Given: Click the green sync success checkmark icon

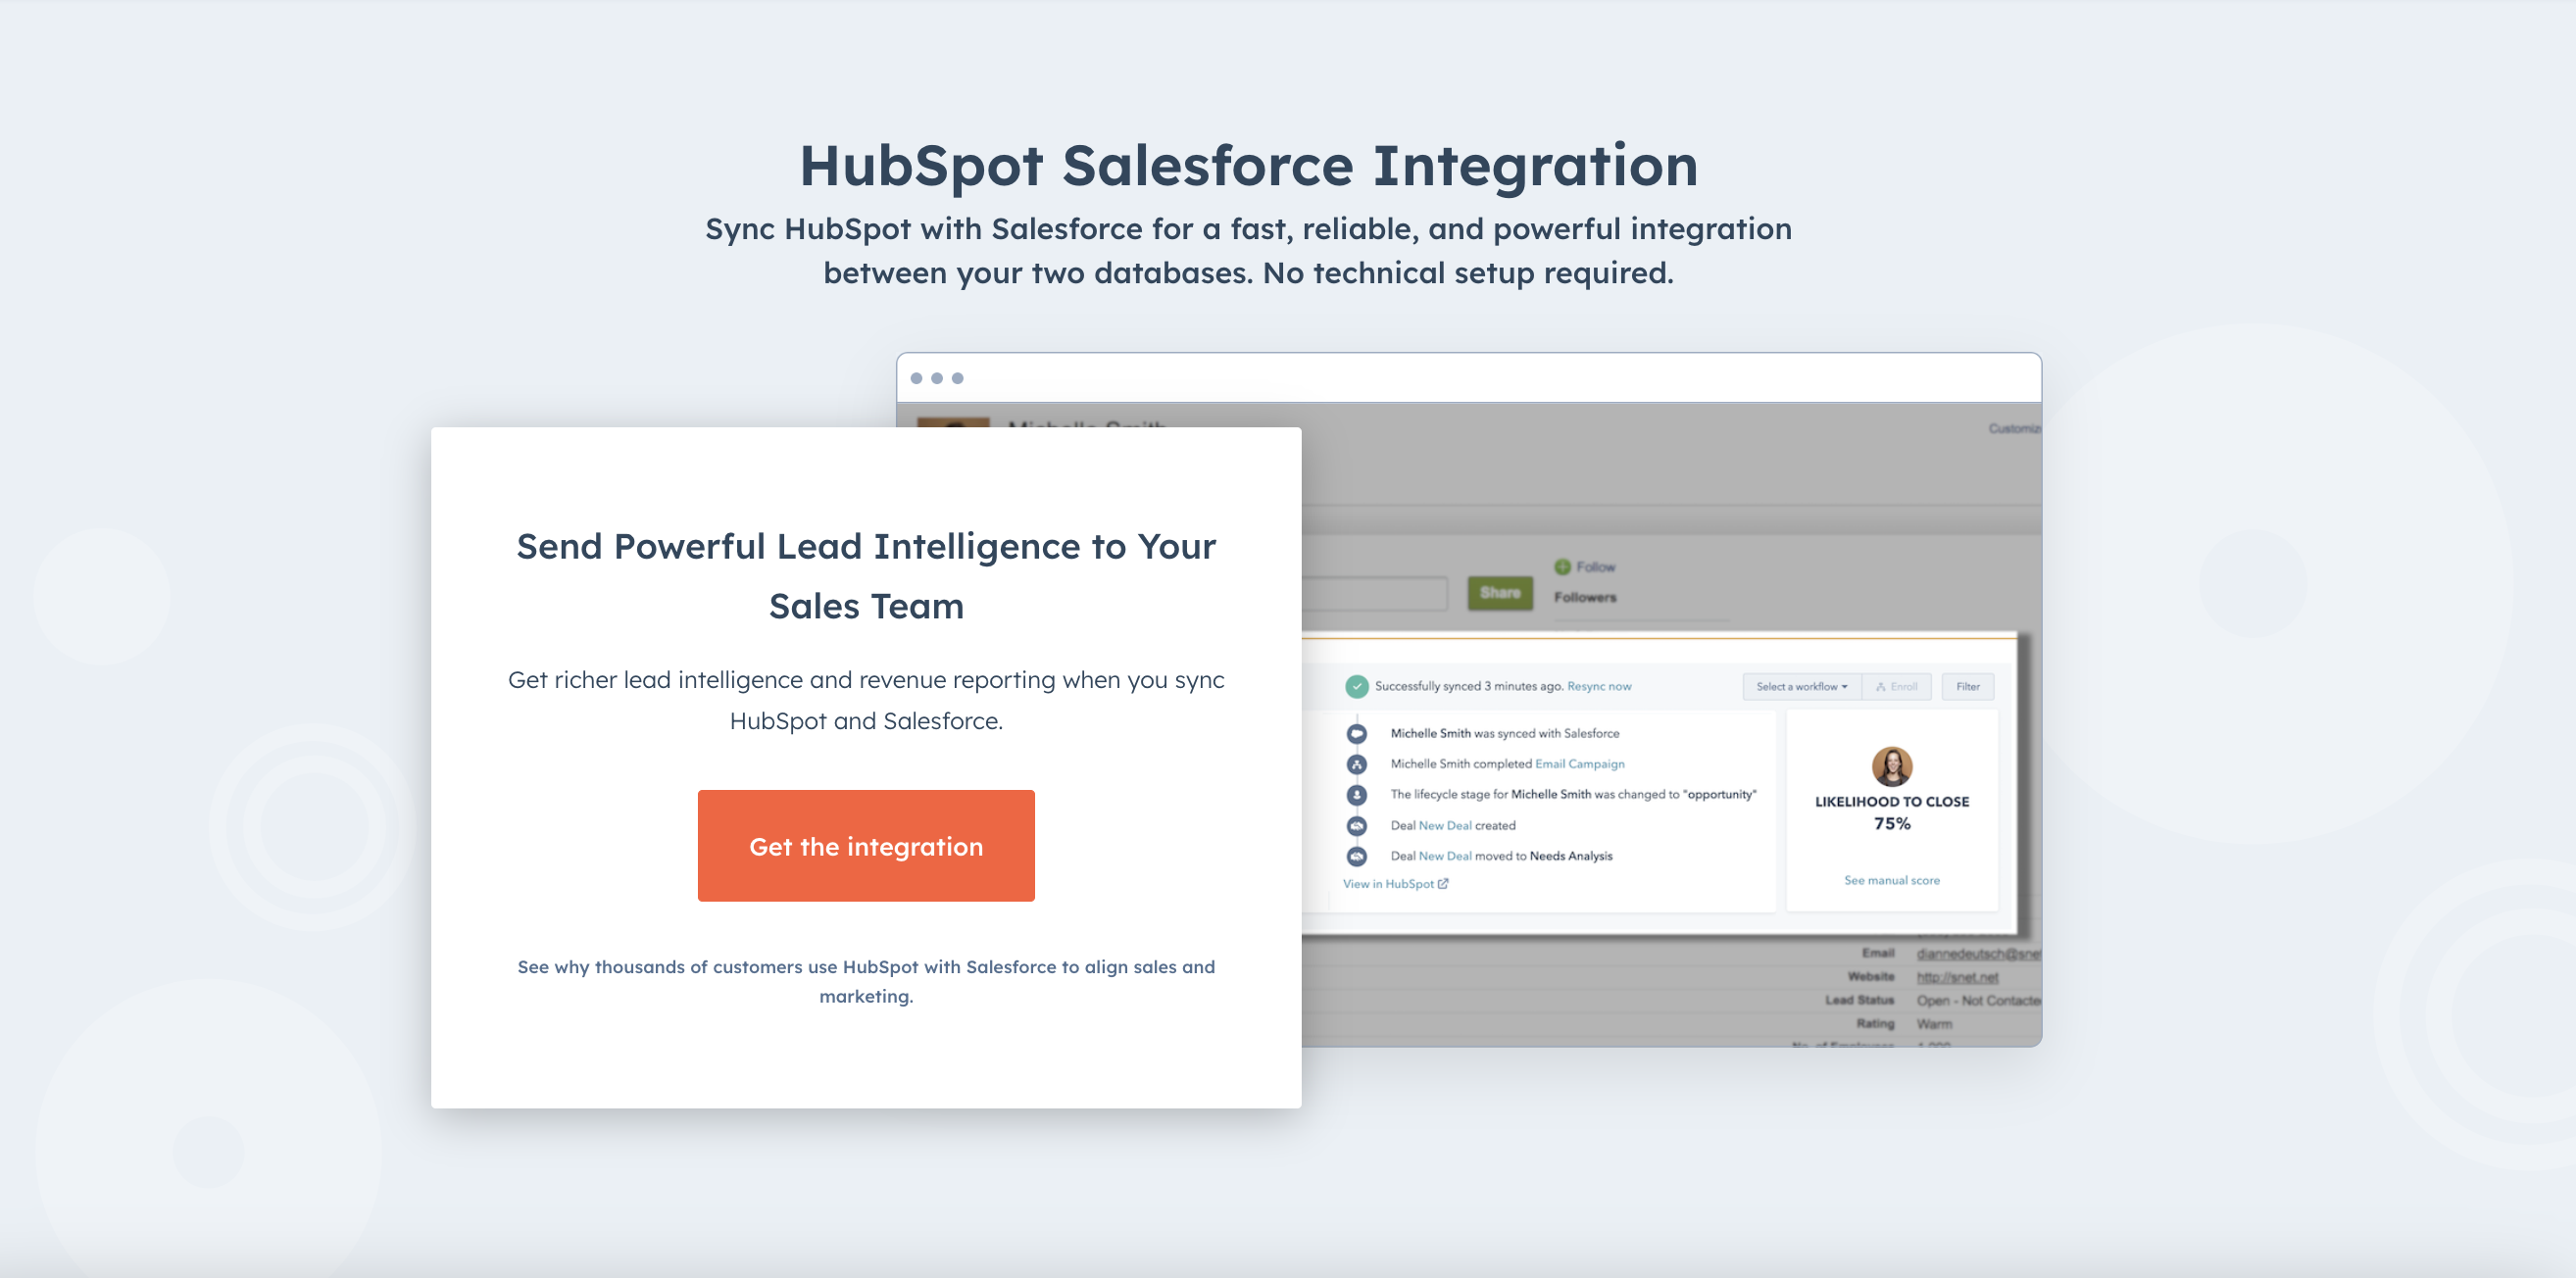Looking at the screenshot, I should pos(1356,686).
